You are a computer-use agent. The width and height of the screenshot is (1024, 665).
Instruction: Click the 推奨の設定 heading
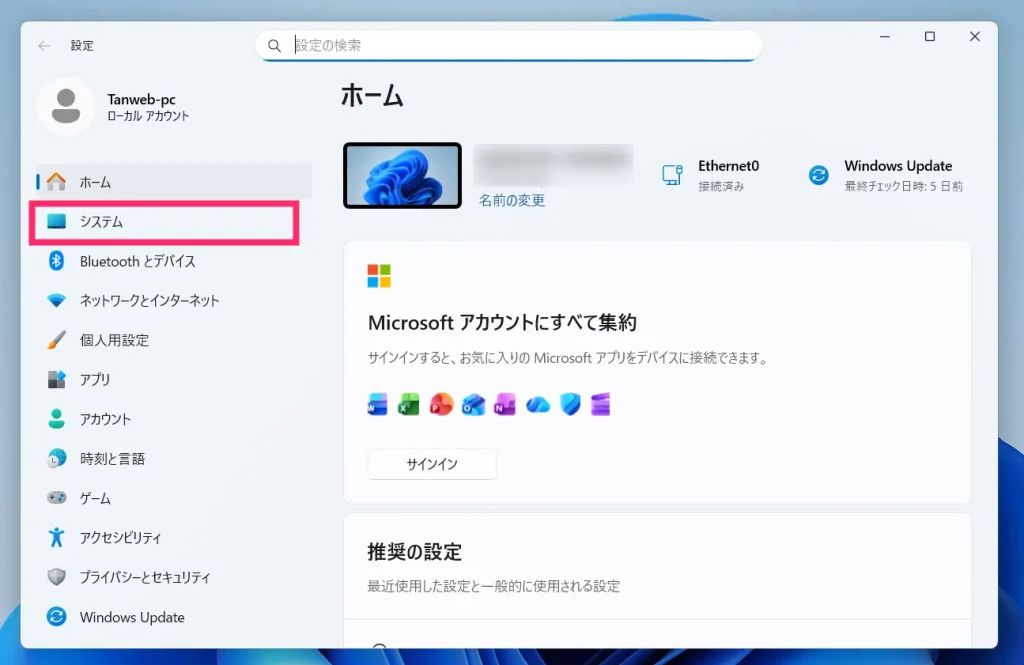point(414,551)
